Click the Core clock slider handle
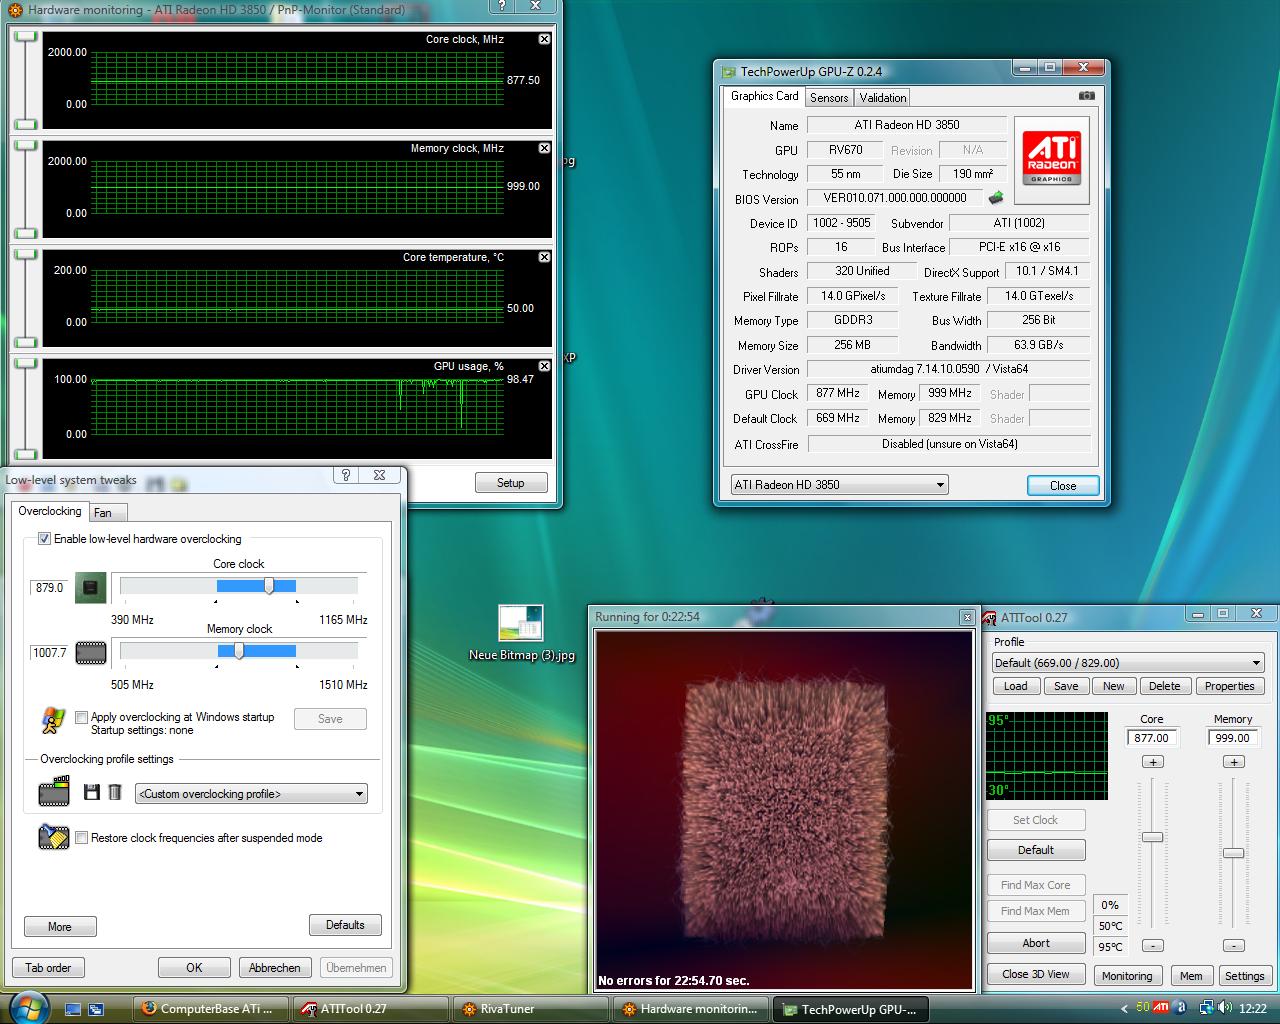The image size is (1280, 1024). click(269, 586)
